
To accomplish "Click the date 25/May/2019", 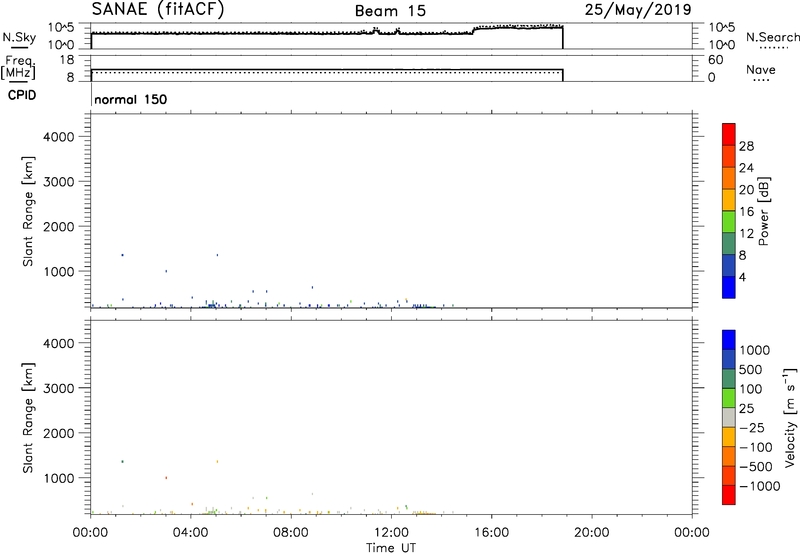I will click(x=638, y=10).
